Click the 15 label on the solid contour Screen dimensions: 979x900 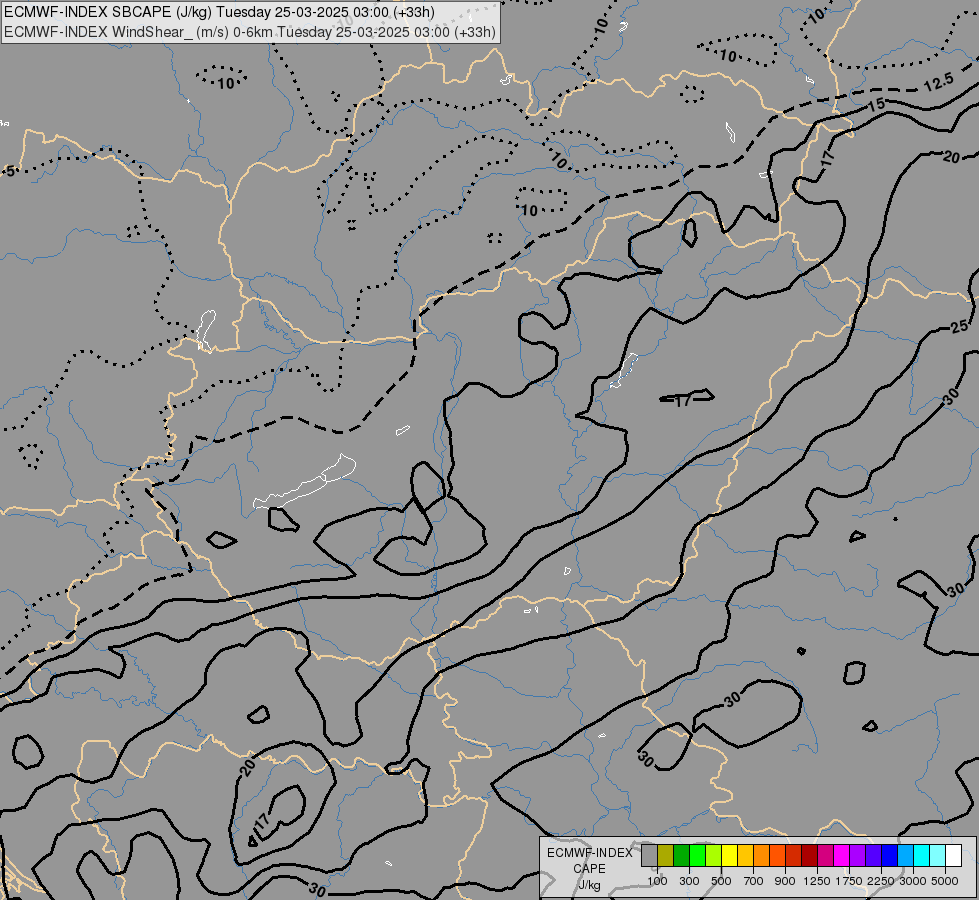877,104
